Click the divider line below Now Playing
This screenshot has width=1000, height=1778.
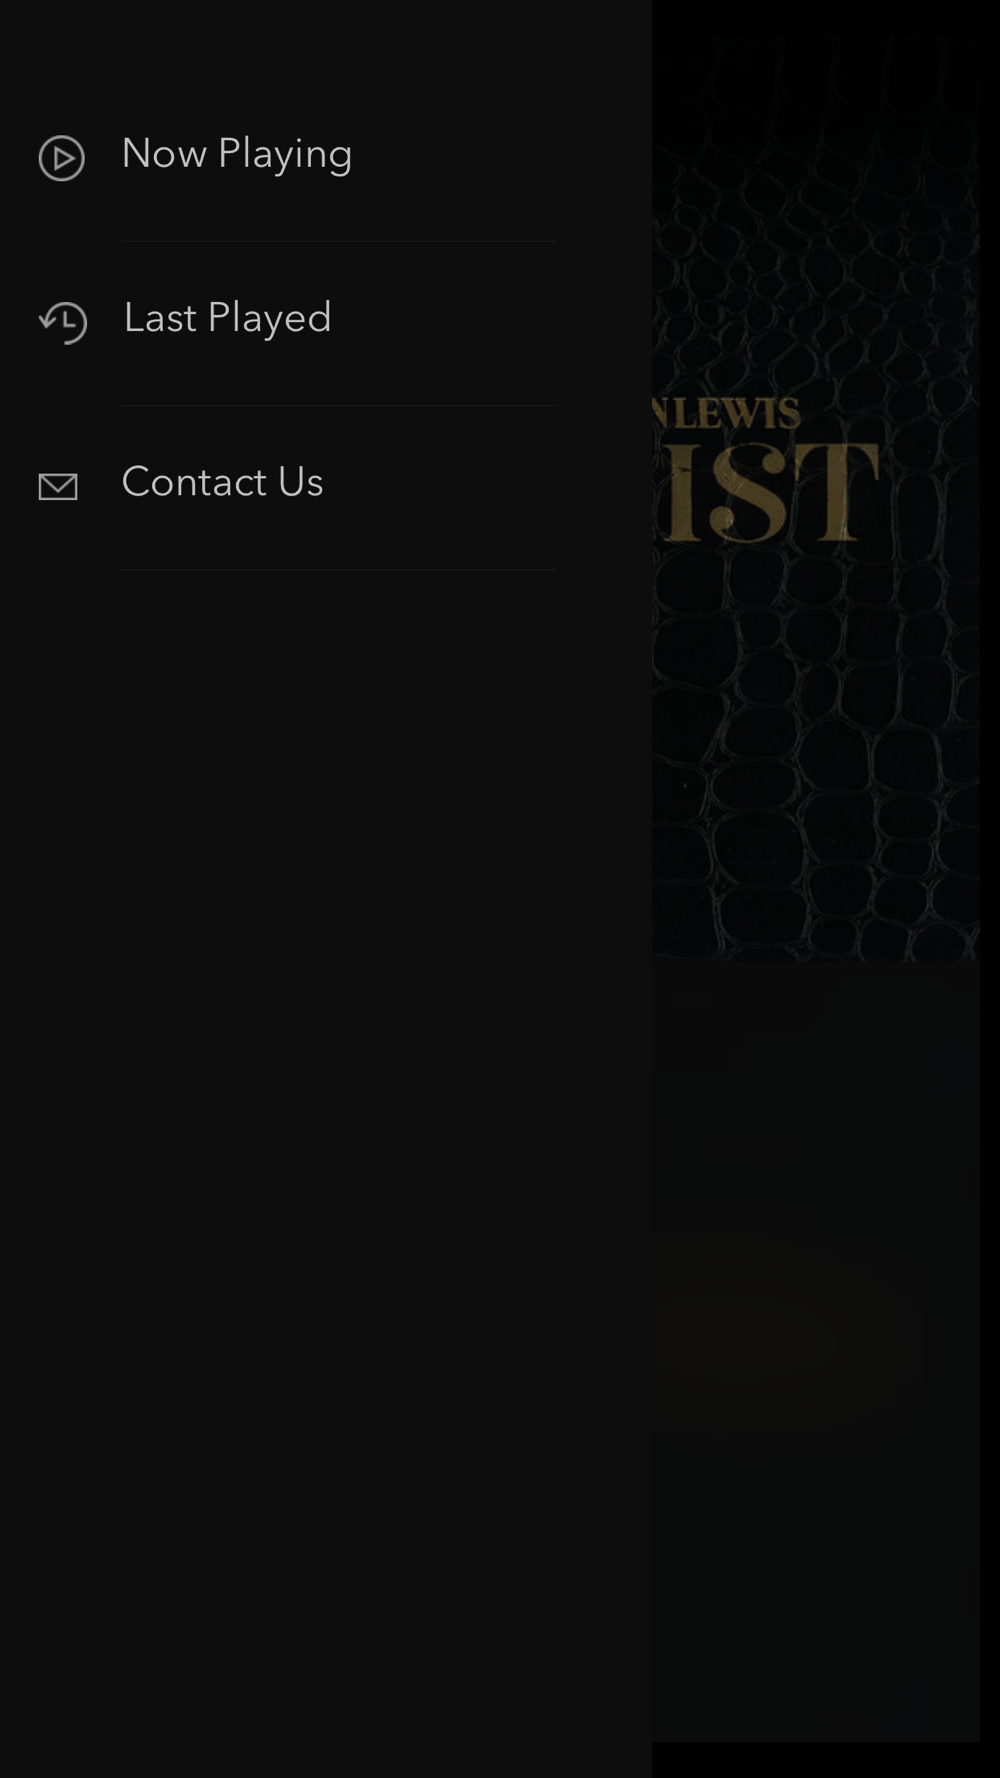point(338,241)
